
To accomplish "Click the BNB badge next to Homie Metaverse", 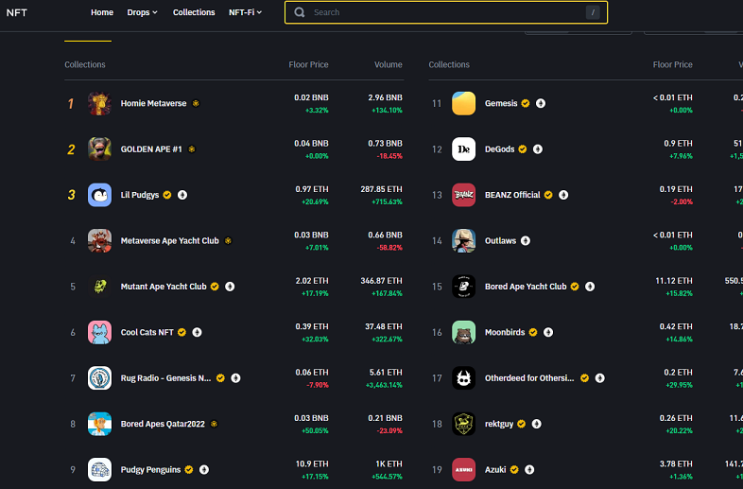I will click(x=196, y=103).
